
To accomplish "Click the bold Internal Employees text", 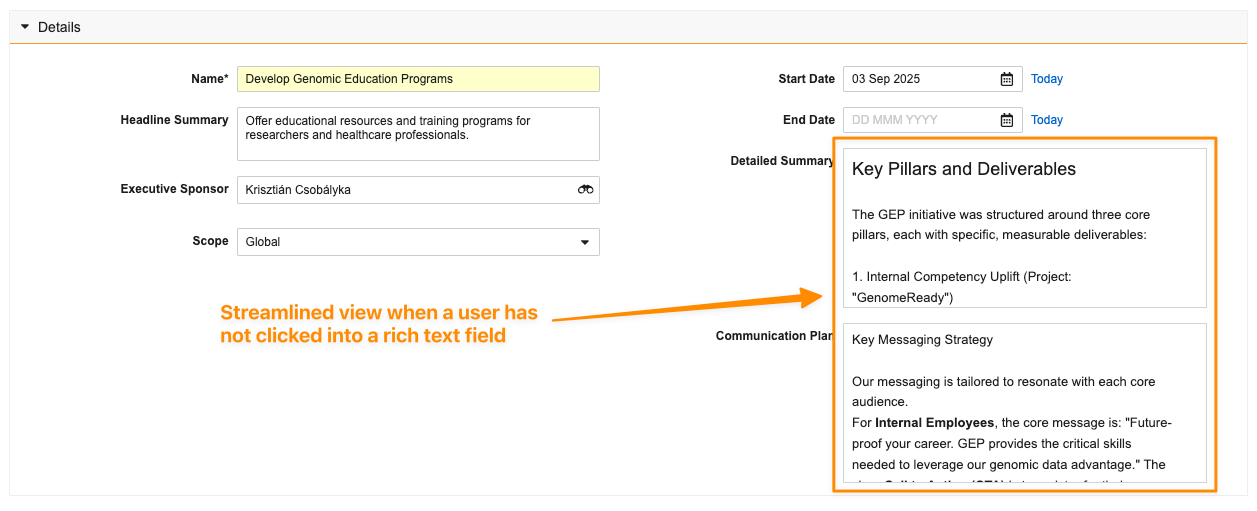I will click(935, 423).
